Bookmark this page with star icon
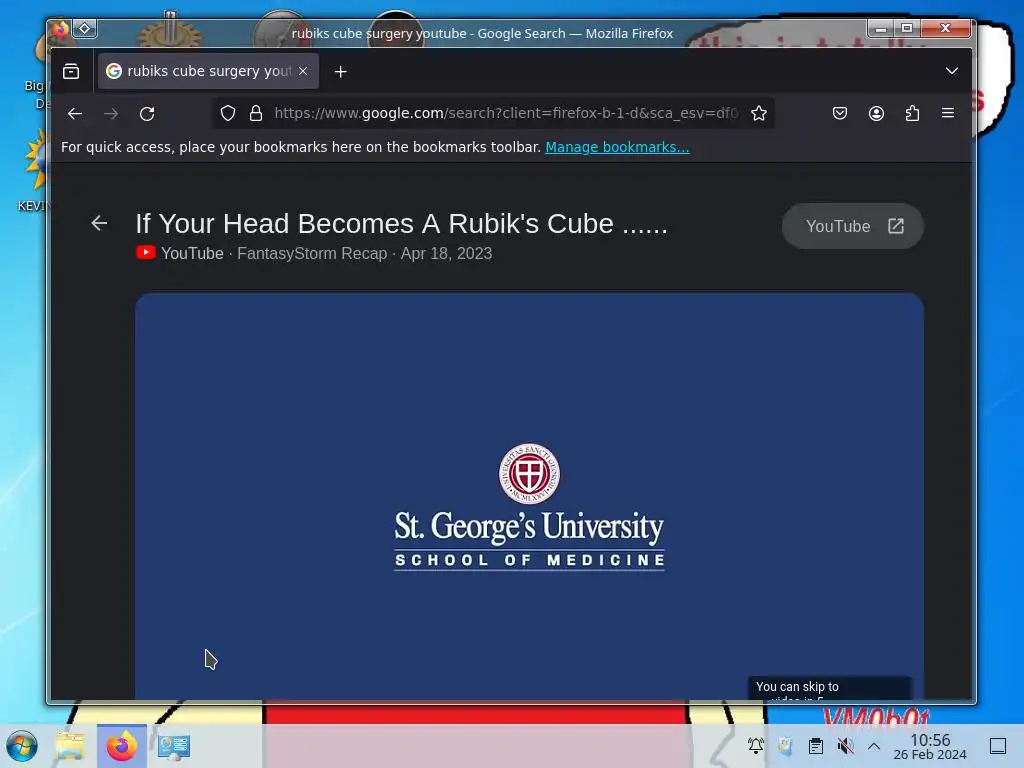The width and height of the screenshot is (1024, 768). 758,114
